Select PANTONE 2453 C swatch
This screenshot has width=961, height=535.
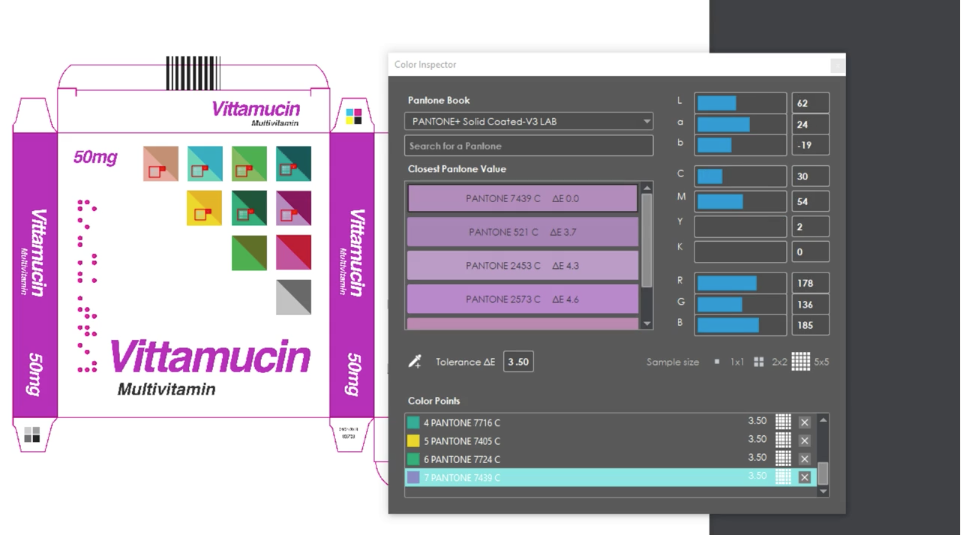point(523,266)
